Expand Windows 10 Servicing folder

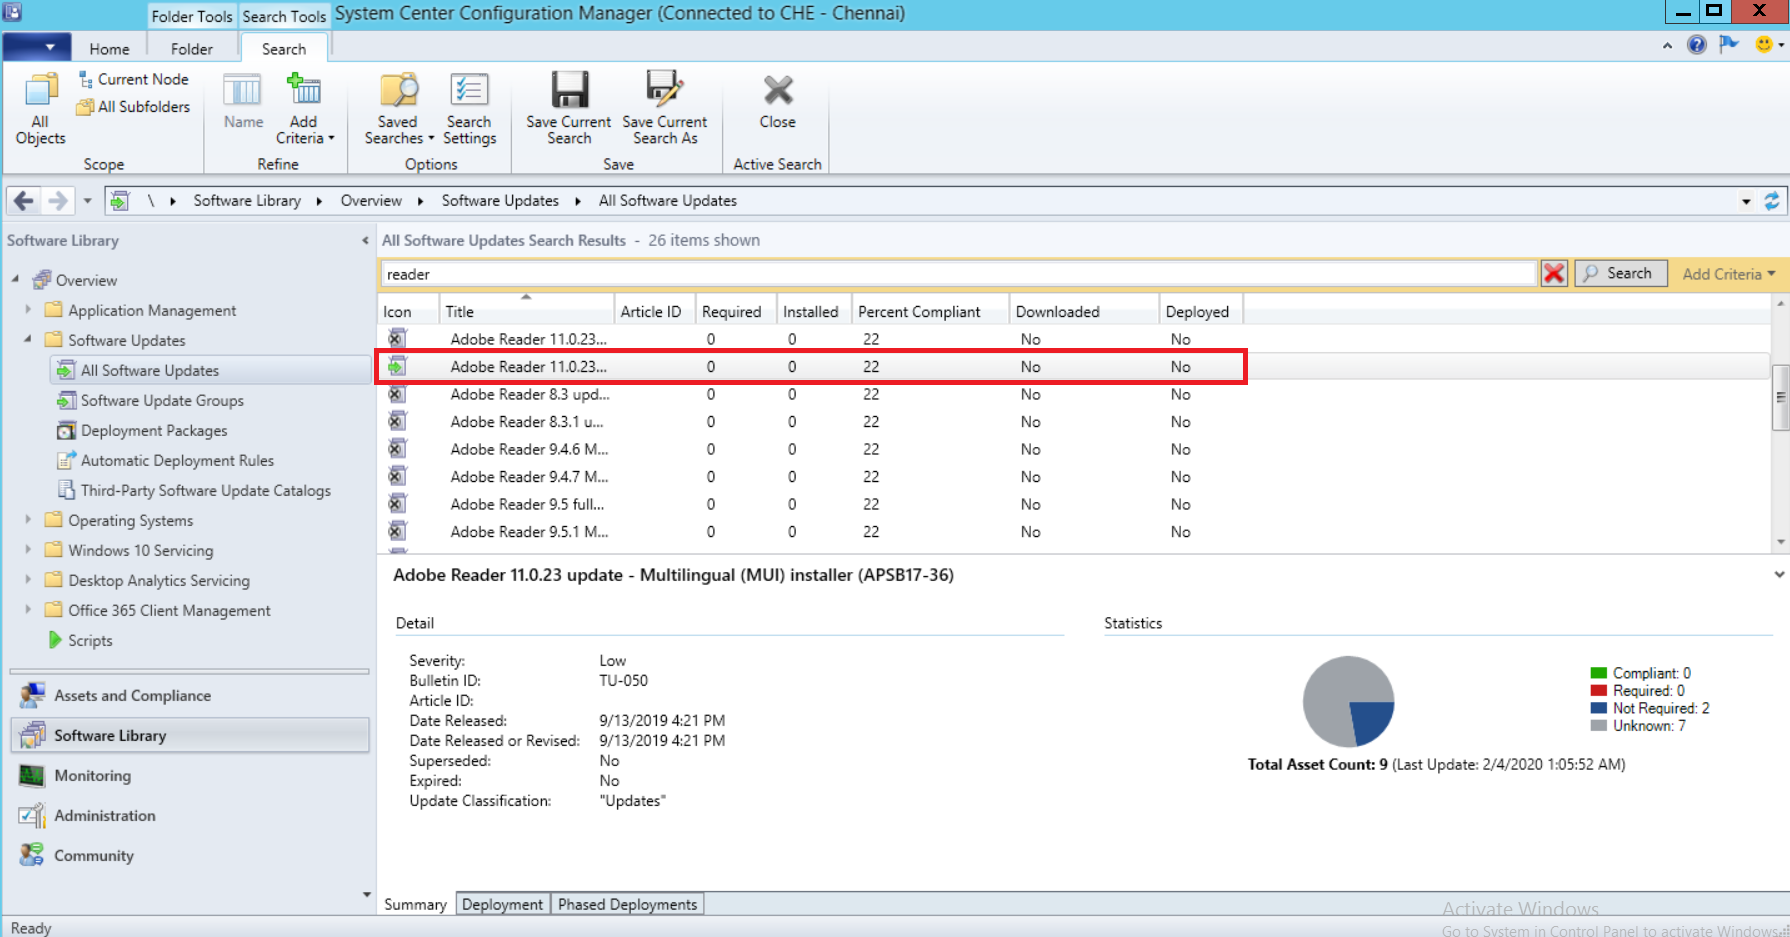coord(28,550)
